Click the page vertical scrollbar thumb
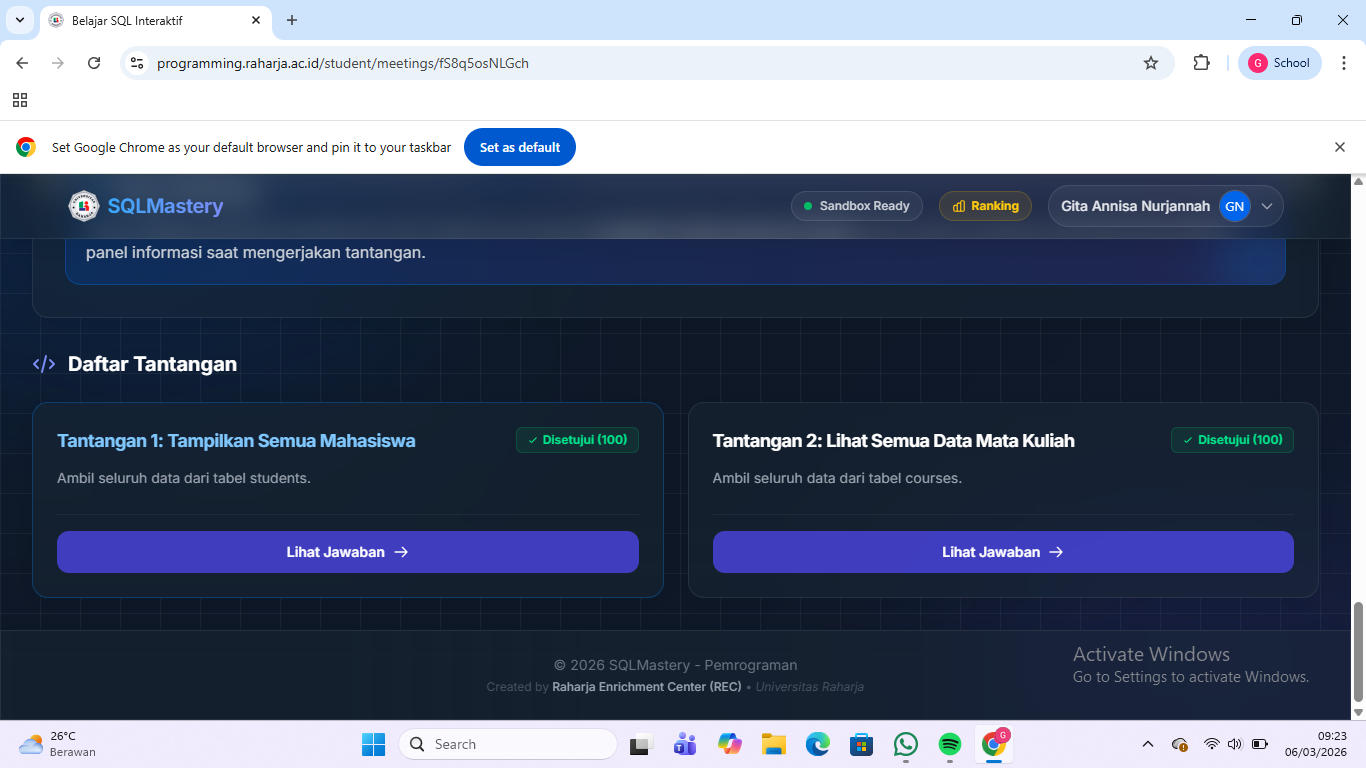This screenshot has height=768, width=1366. pyautogui.click(x=1358, y=652)
